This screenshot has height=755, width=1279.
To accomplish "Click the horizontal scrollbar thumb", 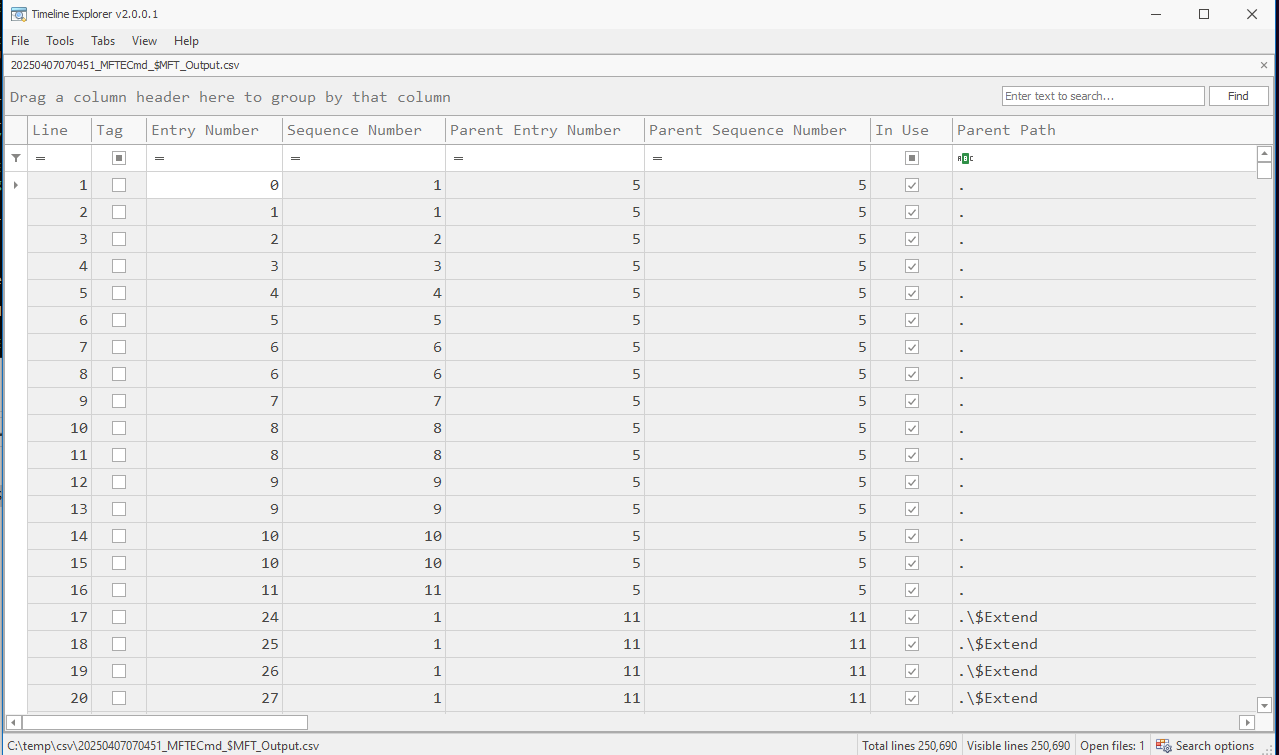I will coord(165,722).
